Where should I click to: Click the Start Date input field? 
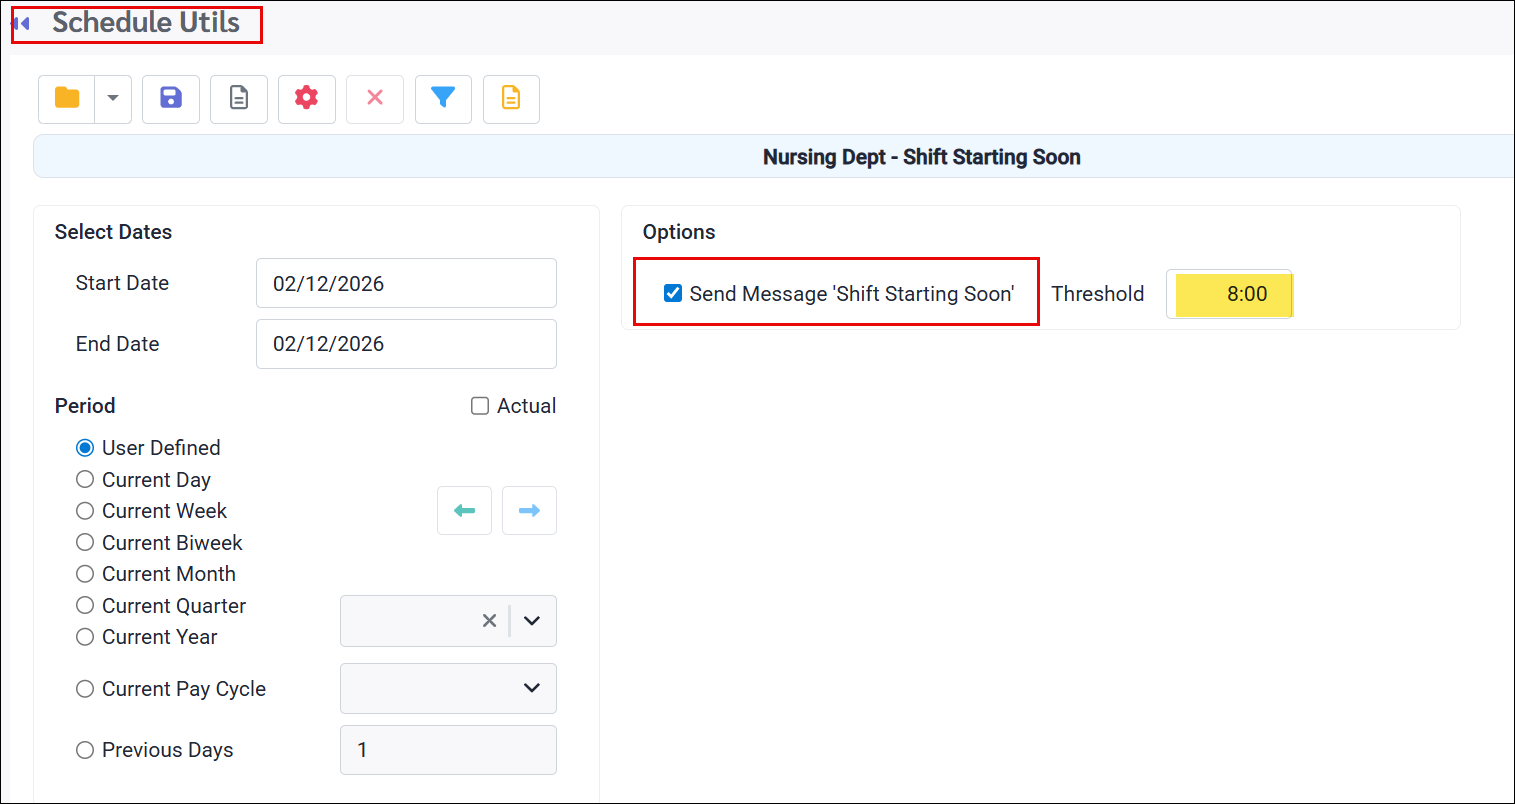pyautogui.click(x=406, y=283)
